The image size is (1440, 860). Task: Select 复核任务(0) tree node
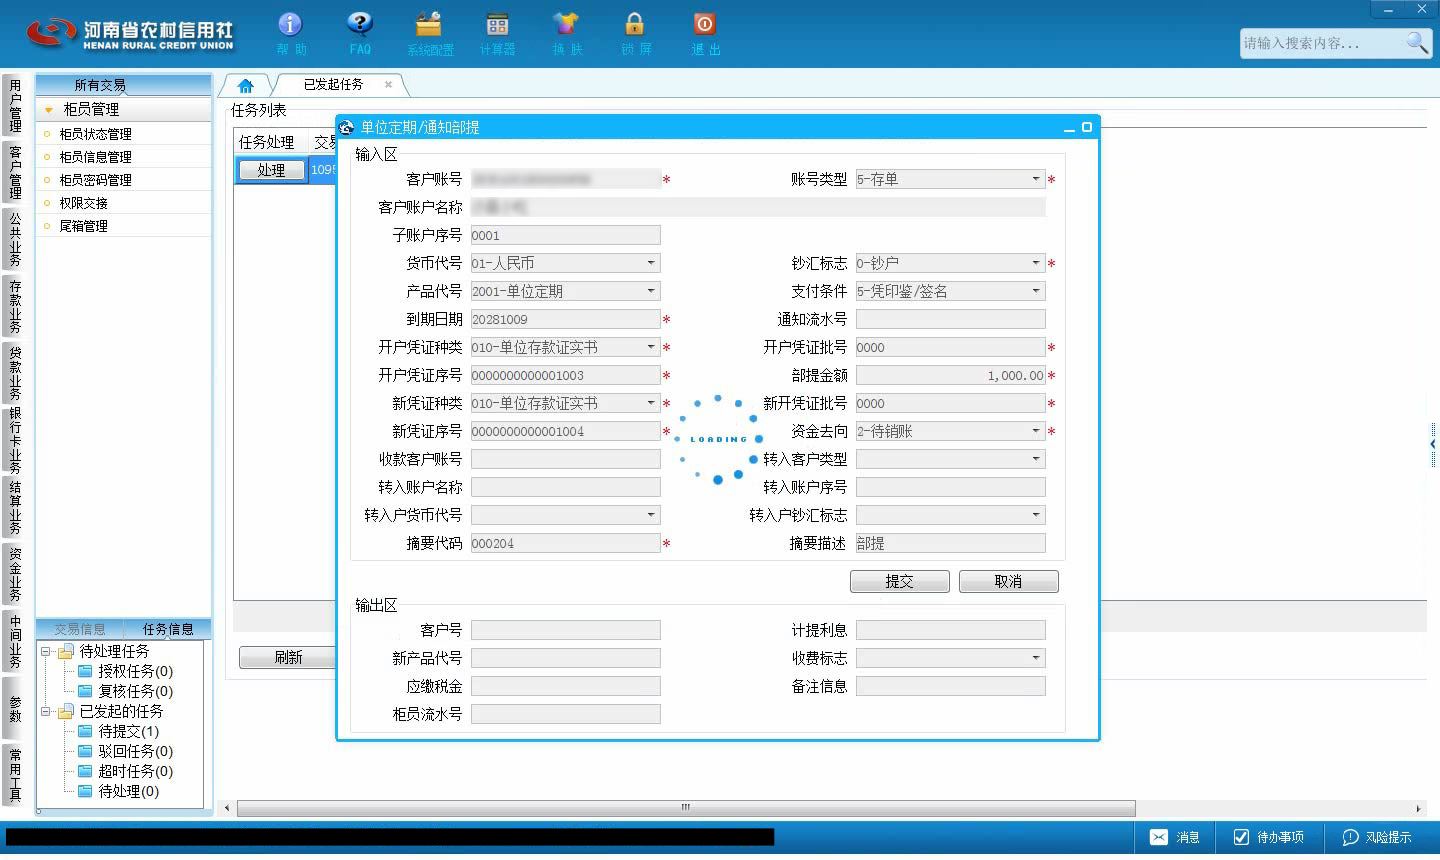[x=135, y=691]
